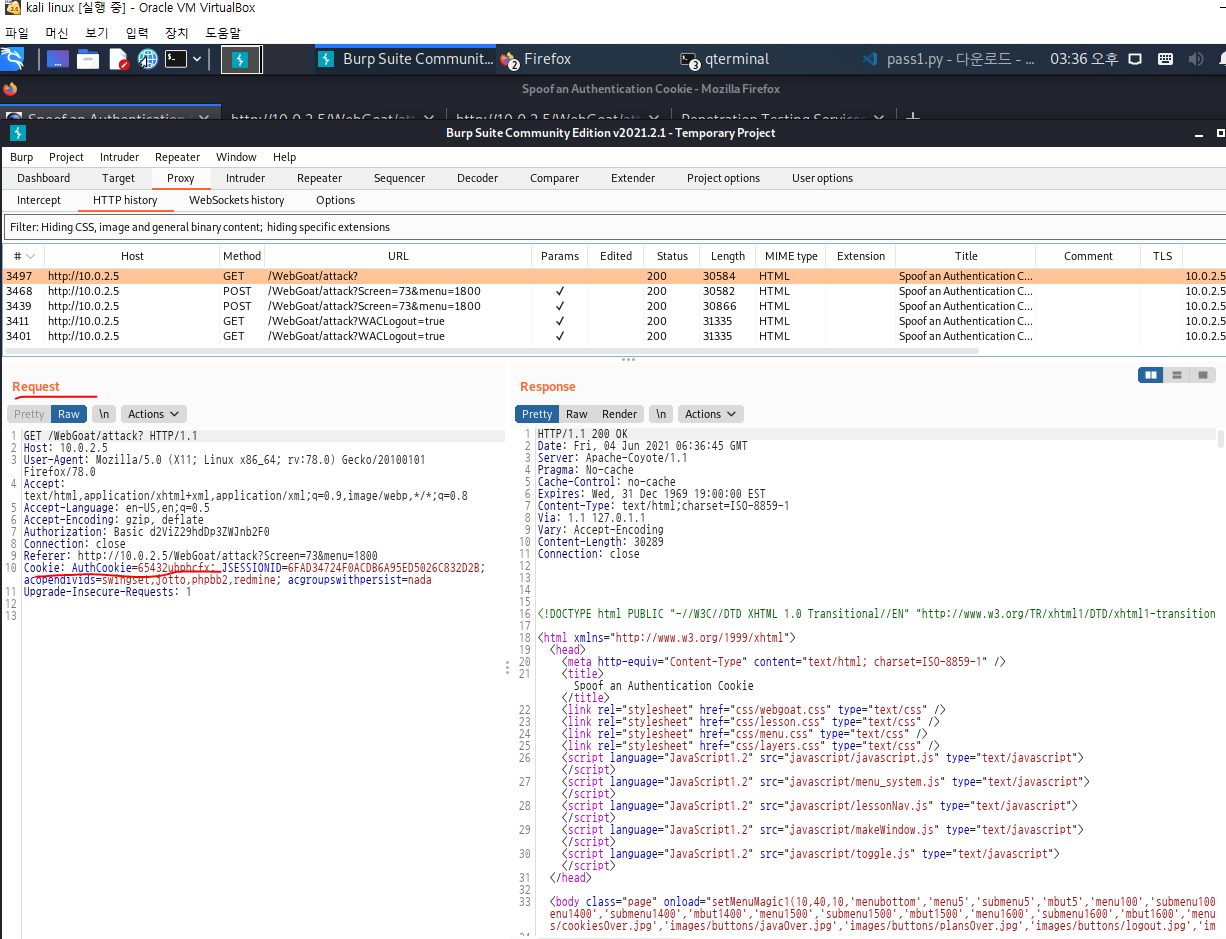Select history row 3411
Screen dimensions: 1226x939
pyautogui.click(x=613, y=321)
